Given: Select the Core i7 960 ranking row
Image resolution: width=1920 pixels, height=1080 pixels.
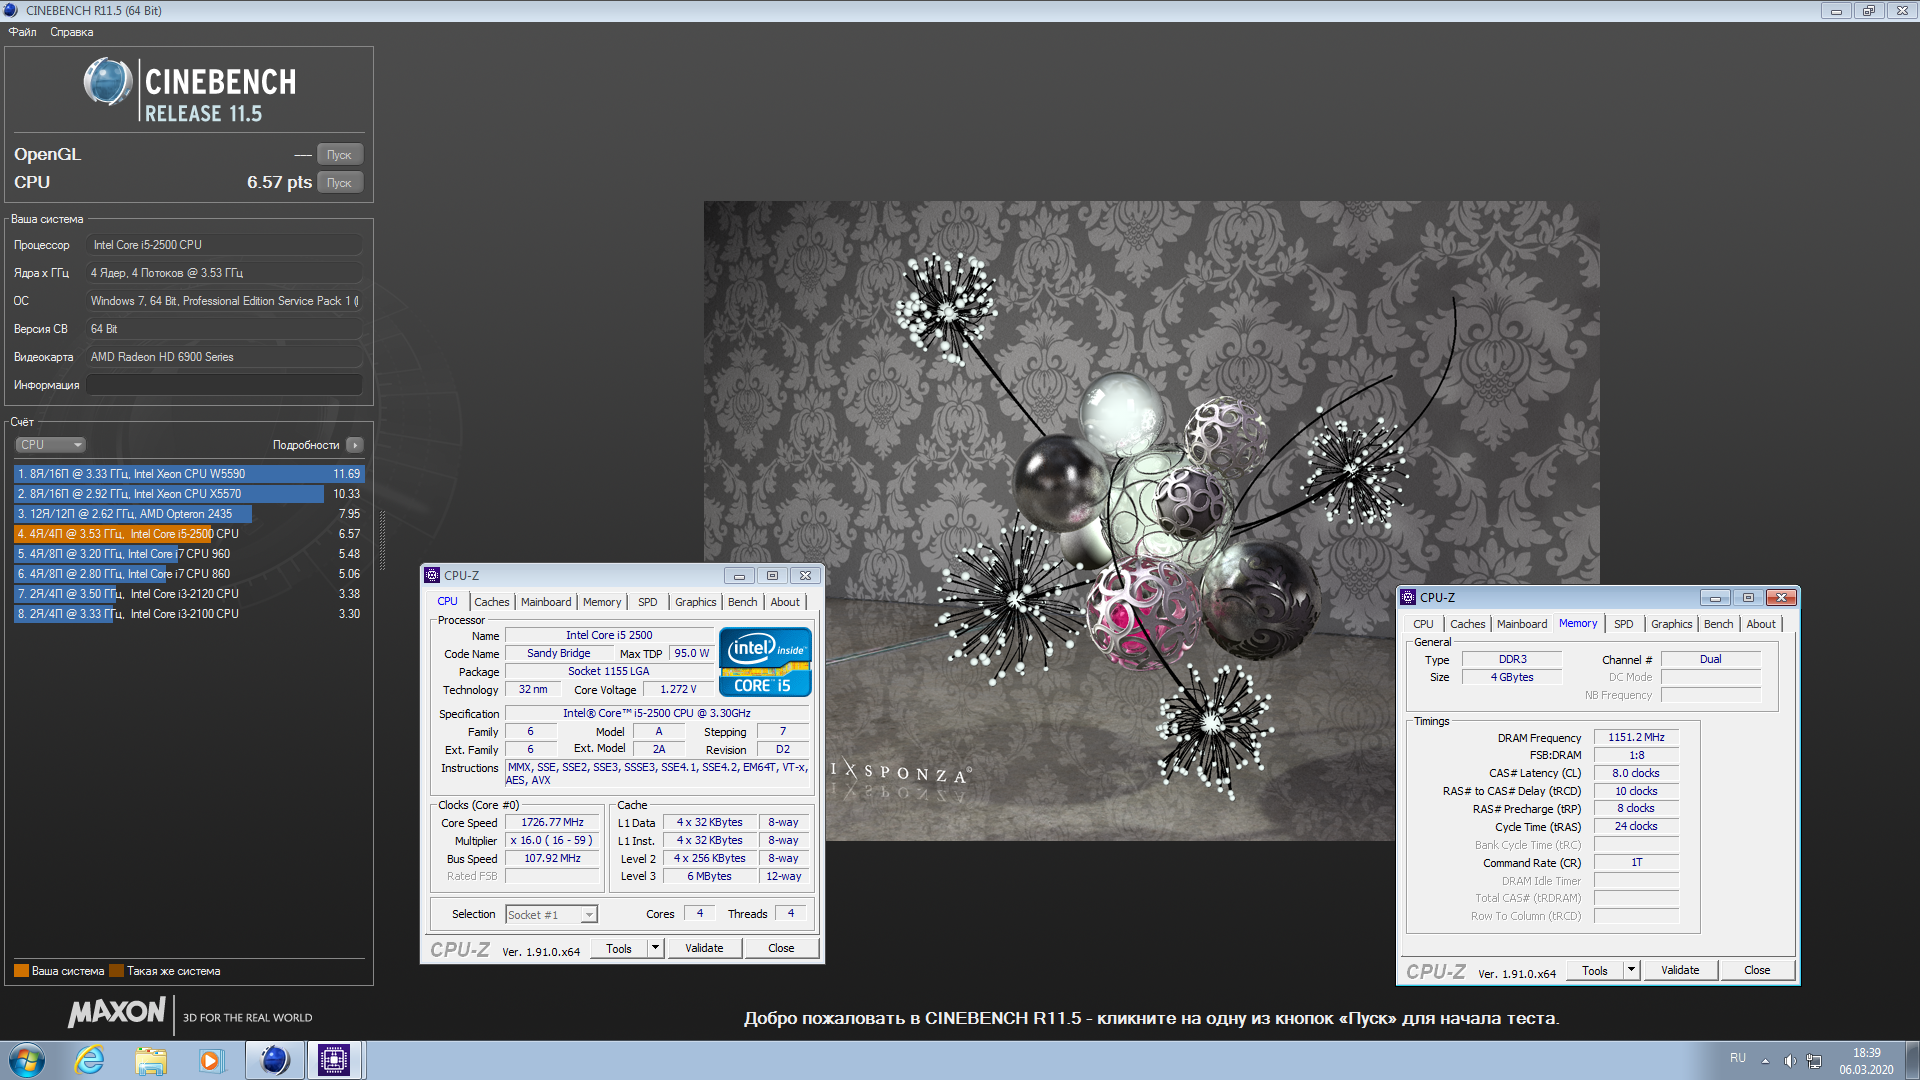Looking at the screenshot, I should [189, 554].
